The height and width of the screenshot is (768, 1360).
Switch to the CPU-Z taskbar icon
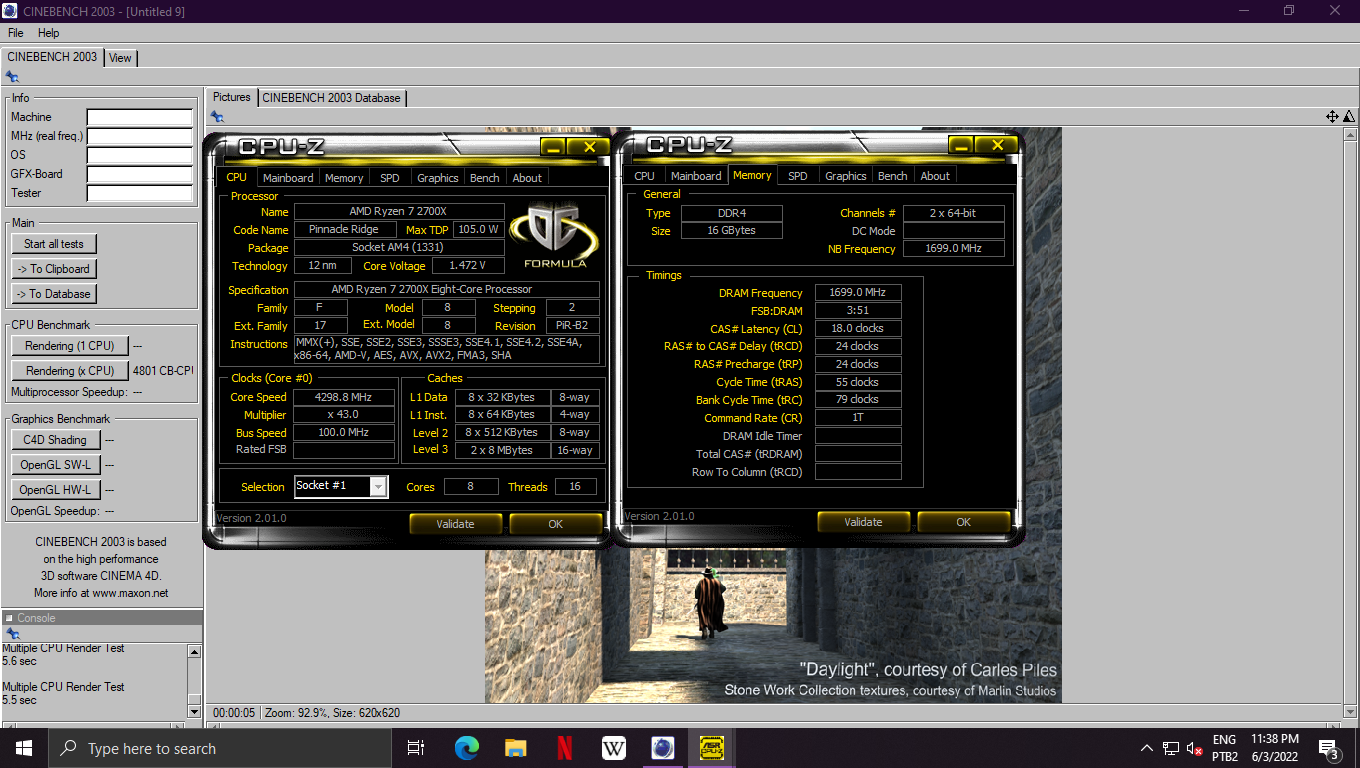tap(711, 748)
